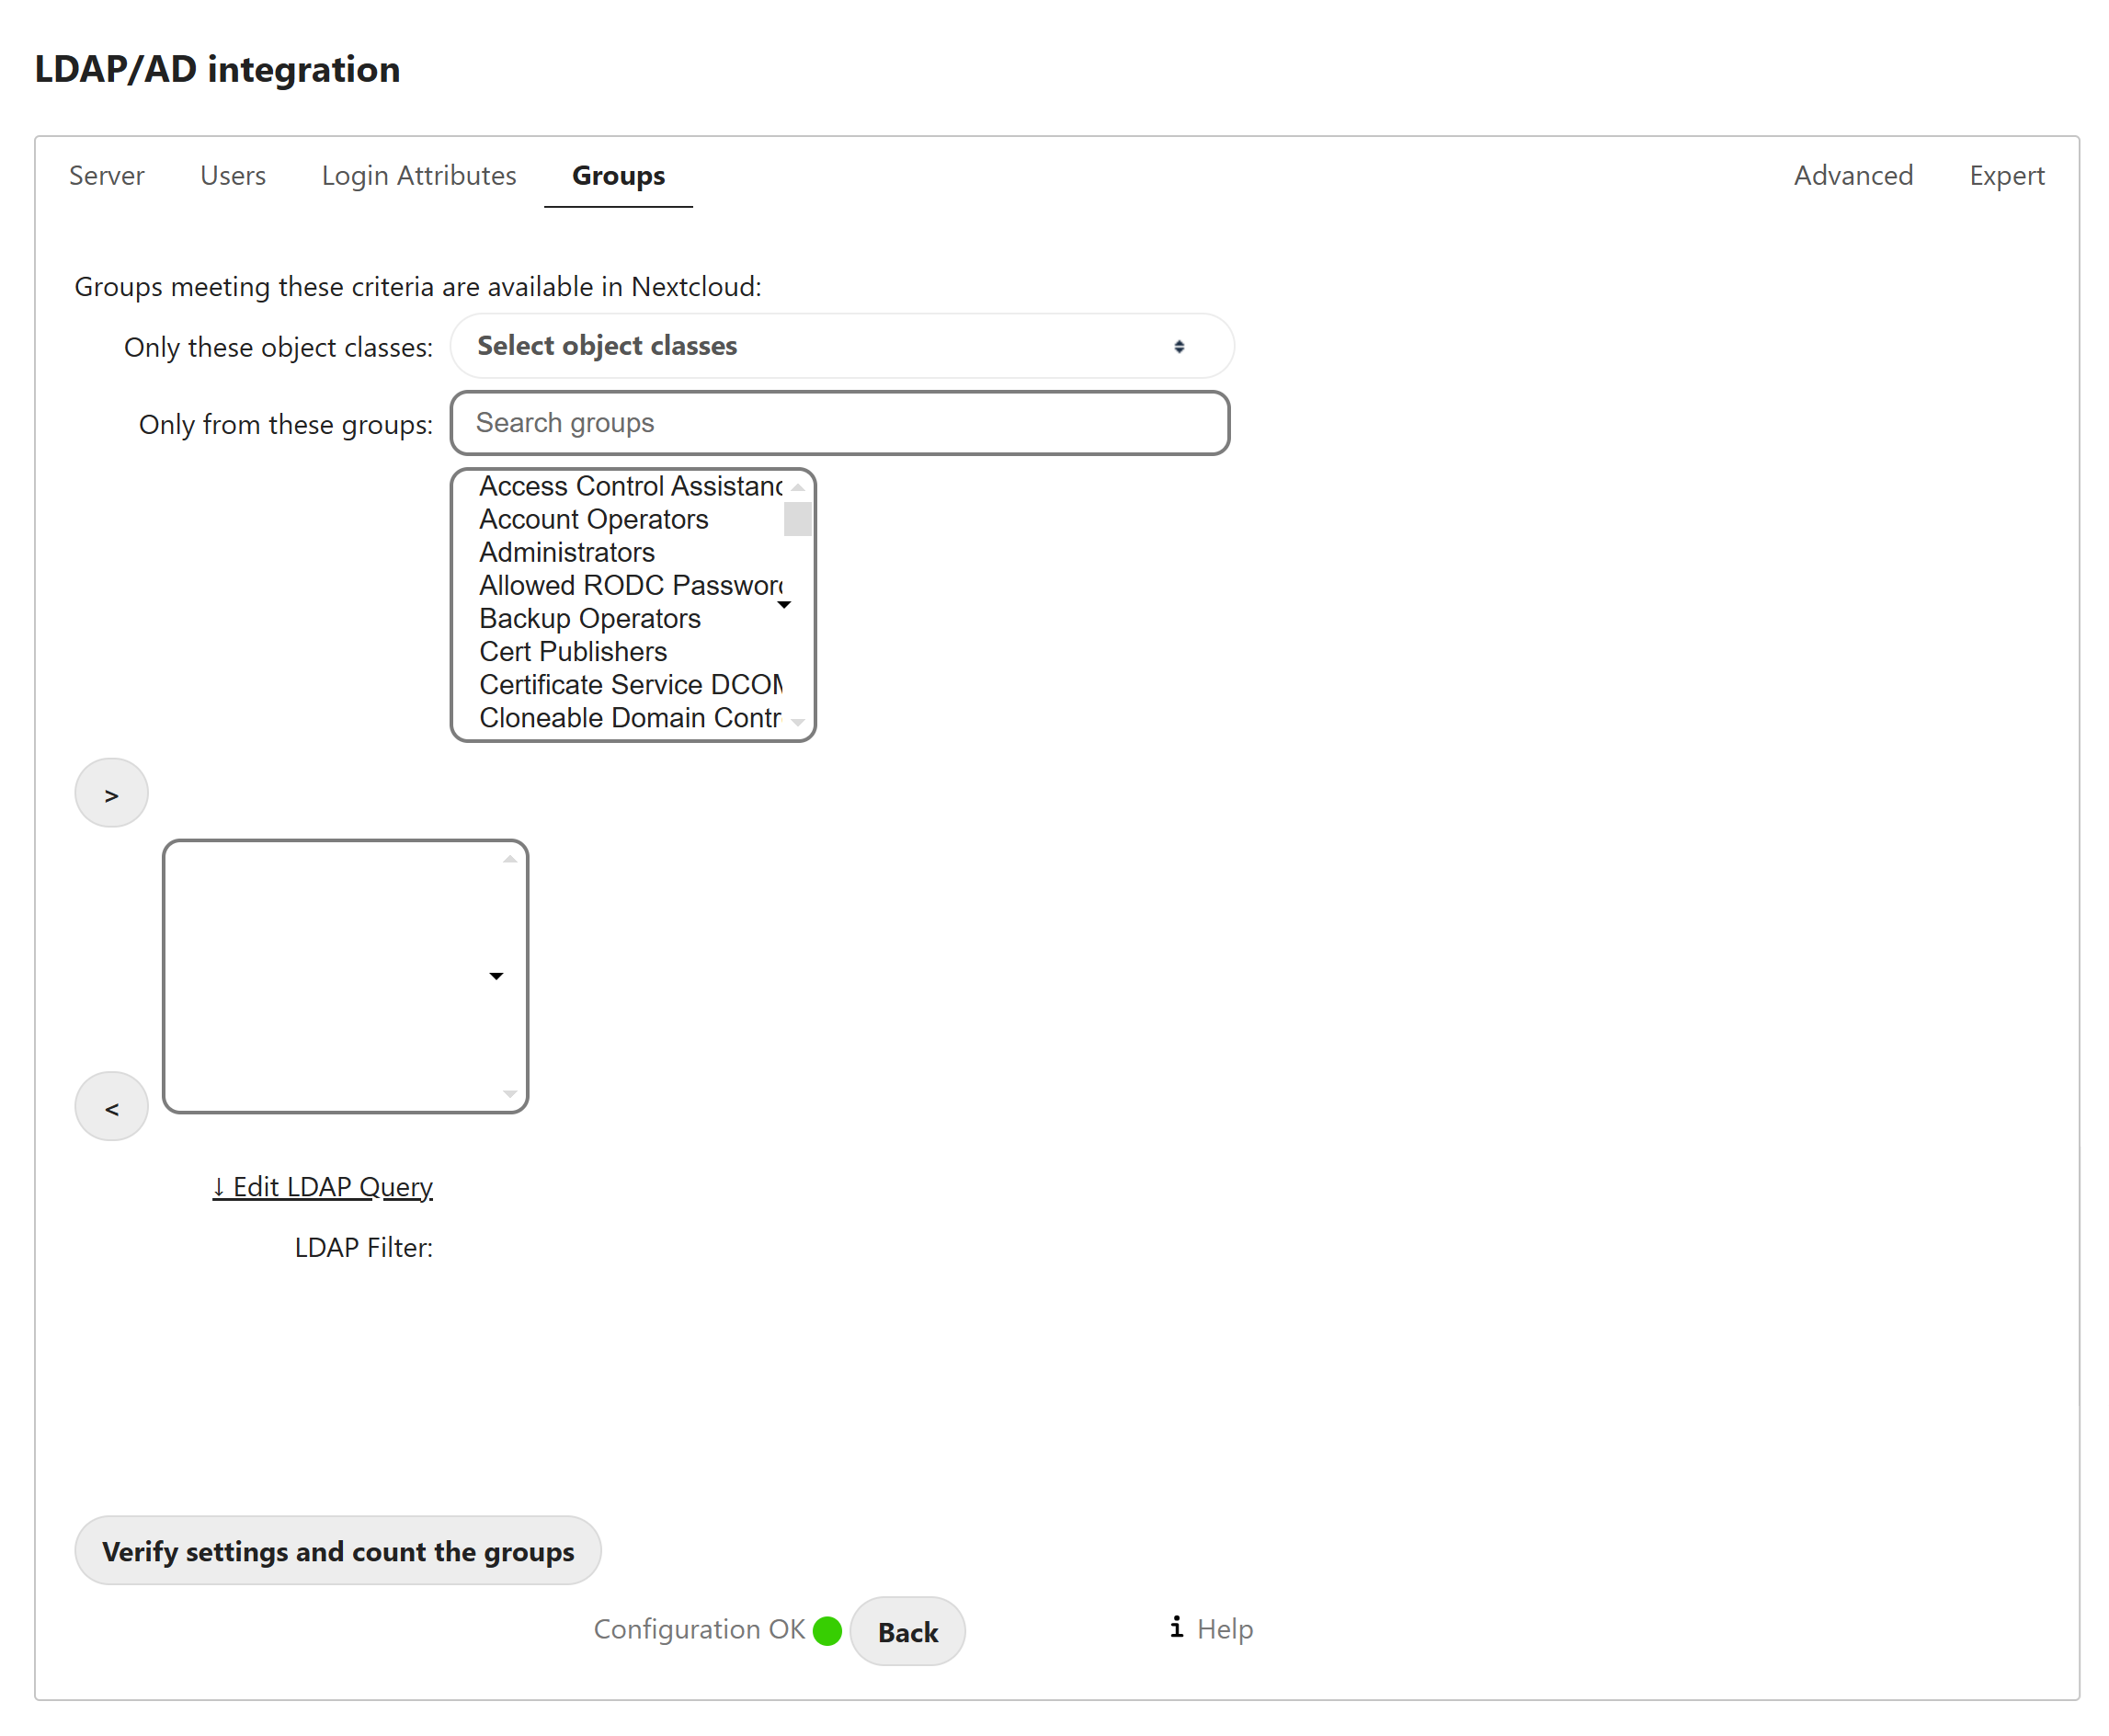Open the Select object classes dropdown
Screen dimensions: 2109x1736
coord(840,346)
